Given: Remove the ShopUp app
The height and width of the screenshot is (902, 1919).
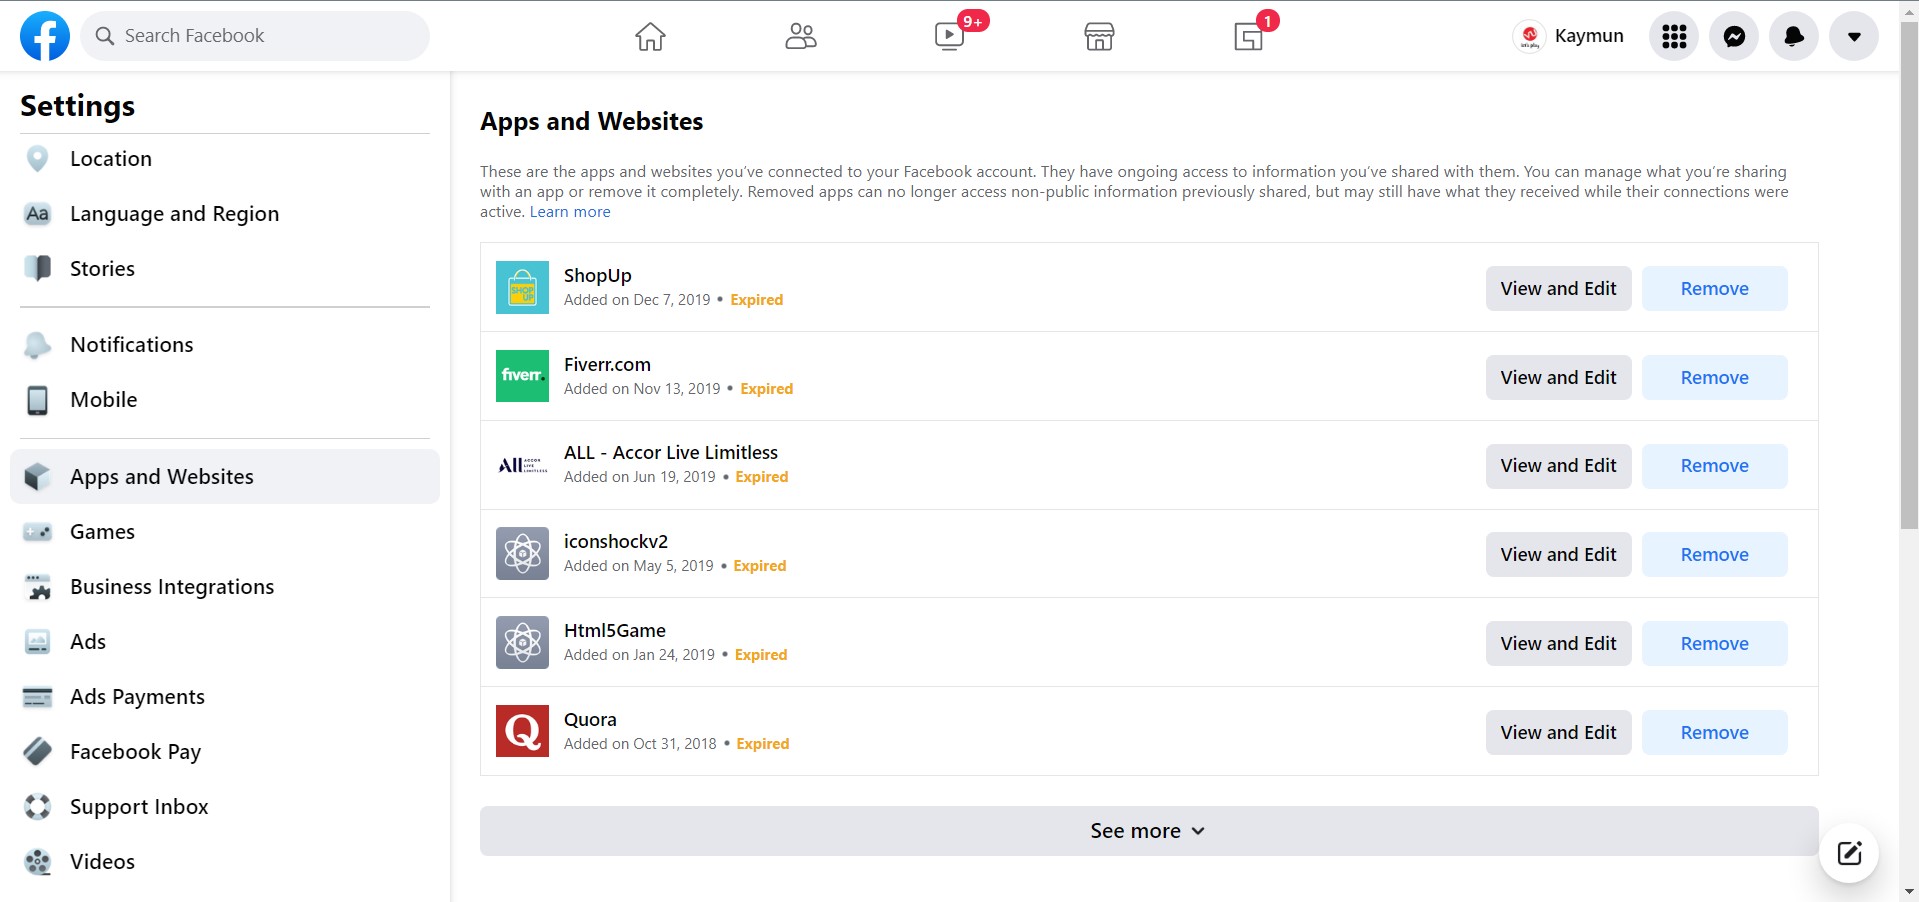Looking at the screenshot, I should point(1714,289).
